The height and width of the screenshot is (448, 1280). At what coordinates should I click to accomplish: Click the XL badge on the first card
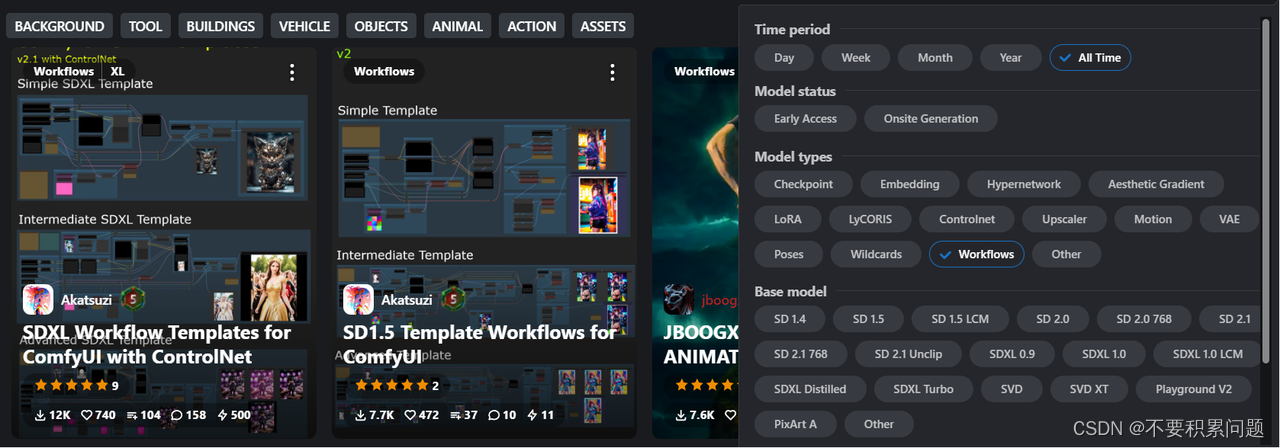(118, 71)
